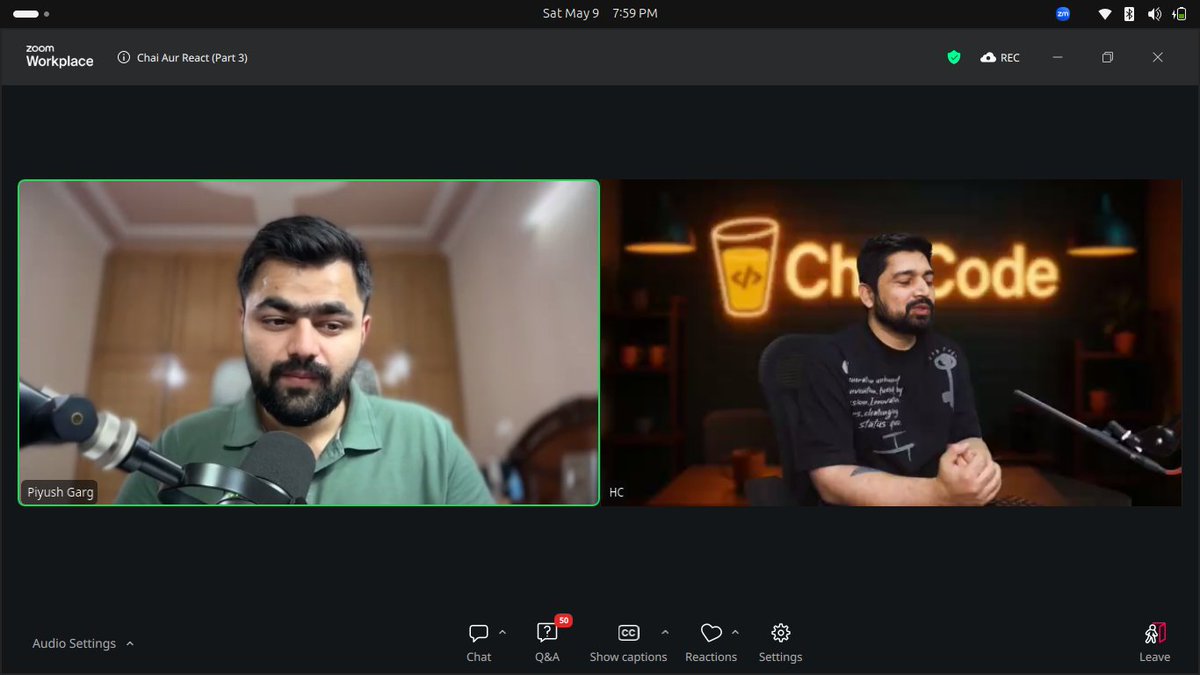Click the meeting title text
Image resolution: width=1200 pixels, height=675 pixels.
click(192, 58)
